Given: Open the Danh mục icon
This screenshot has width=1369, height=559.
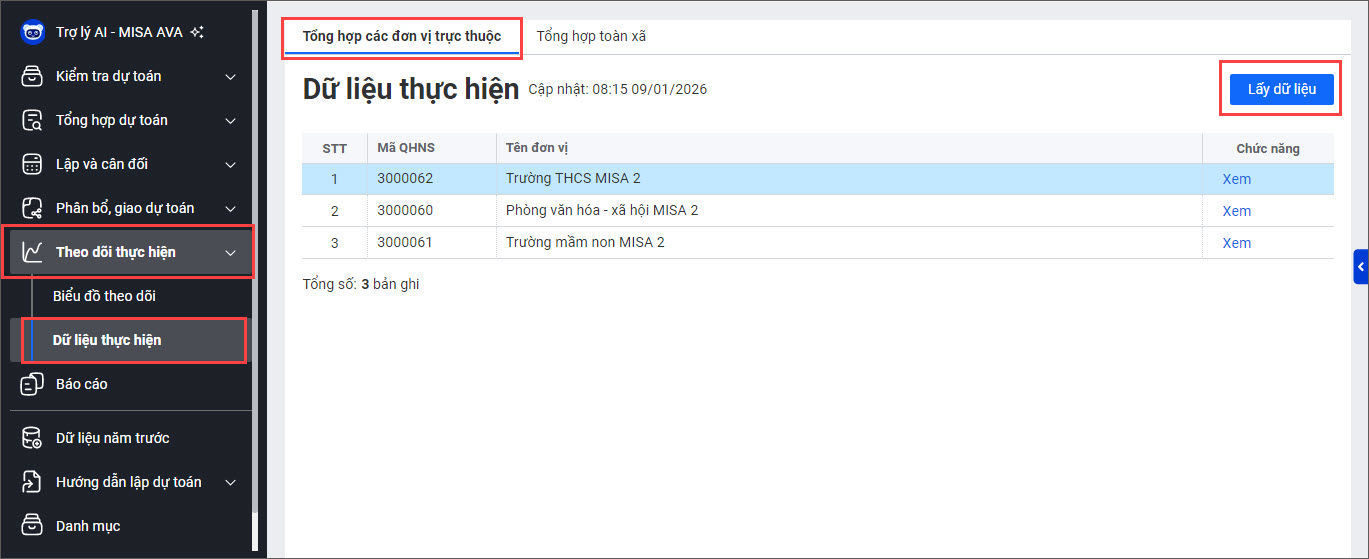Looking at the screenshot, I should 33,526.
